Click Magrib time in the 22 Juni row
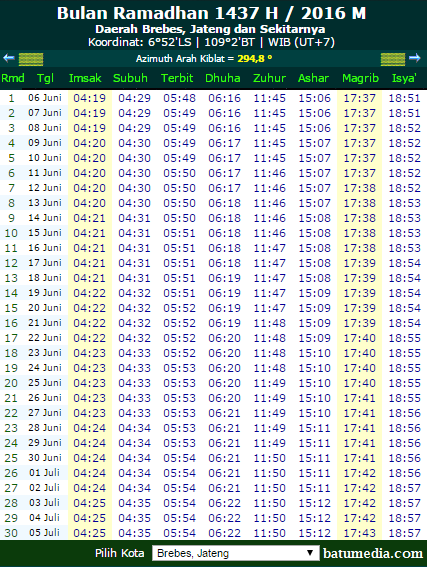This screenshot has width=428, height=567. [x=360, y=338]
